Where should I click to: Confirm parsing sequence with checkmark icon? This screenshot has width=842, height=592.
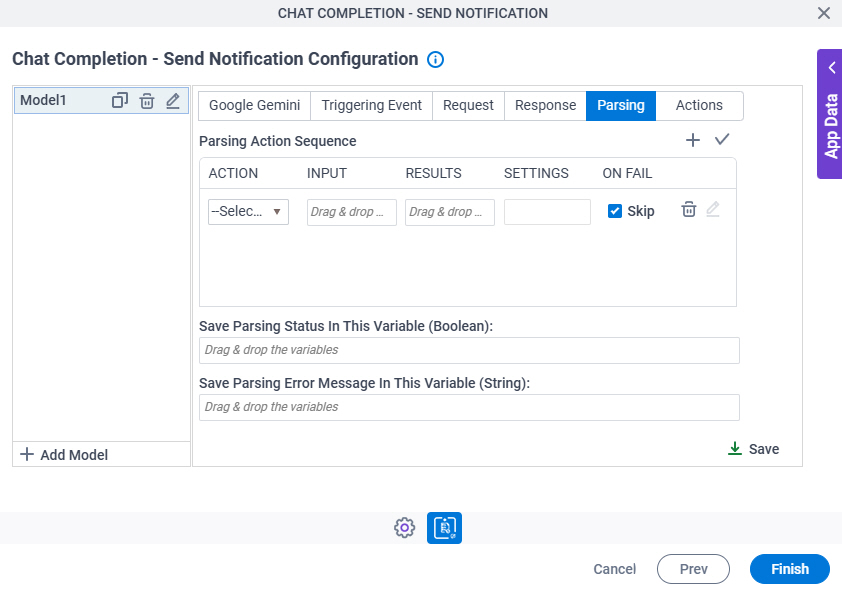point(722,140)
